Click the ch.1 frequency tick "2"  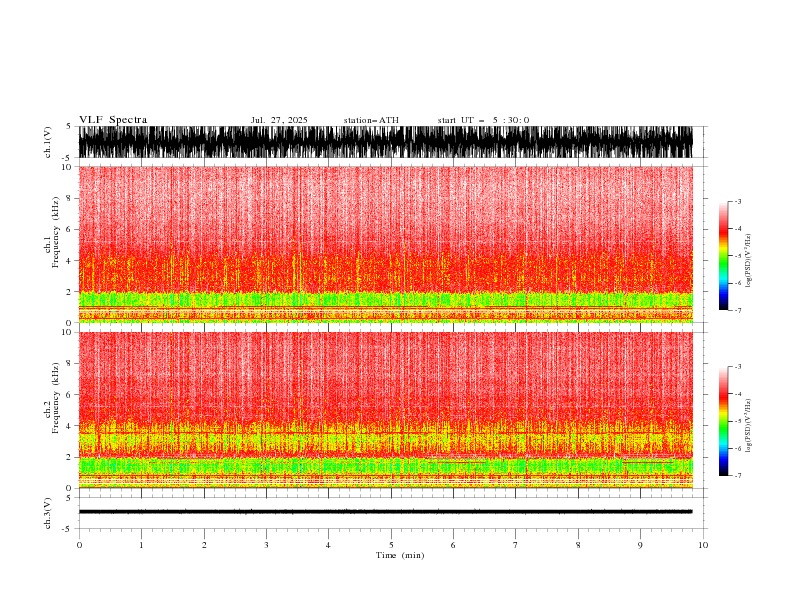click(x=69, y=292)
